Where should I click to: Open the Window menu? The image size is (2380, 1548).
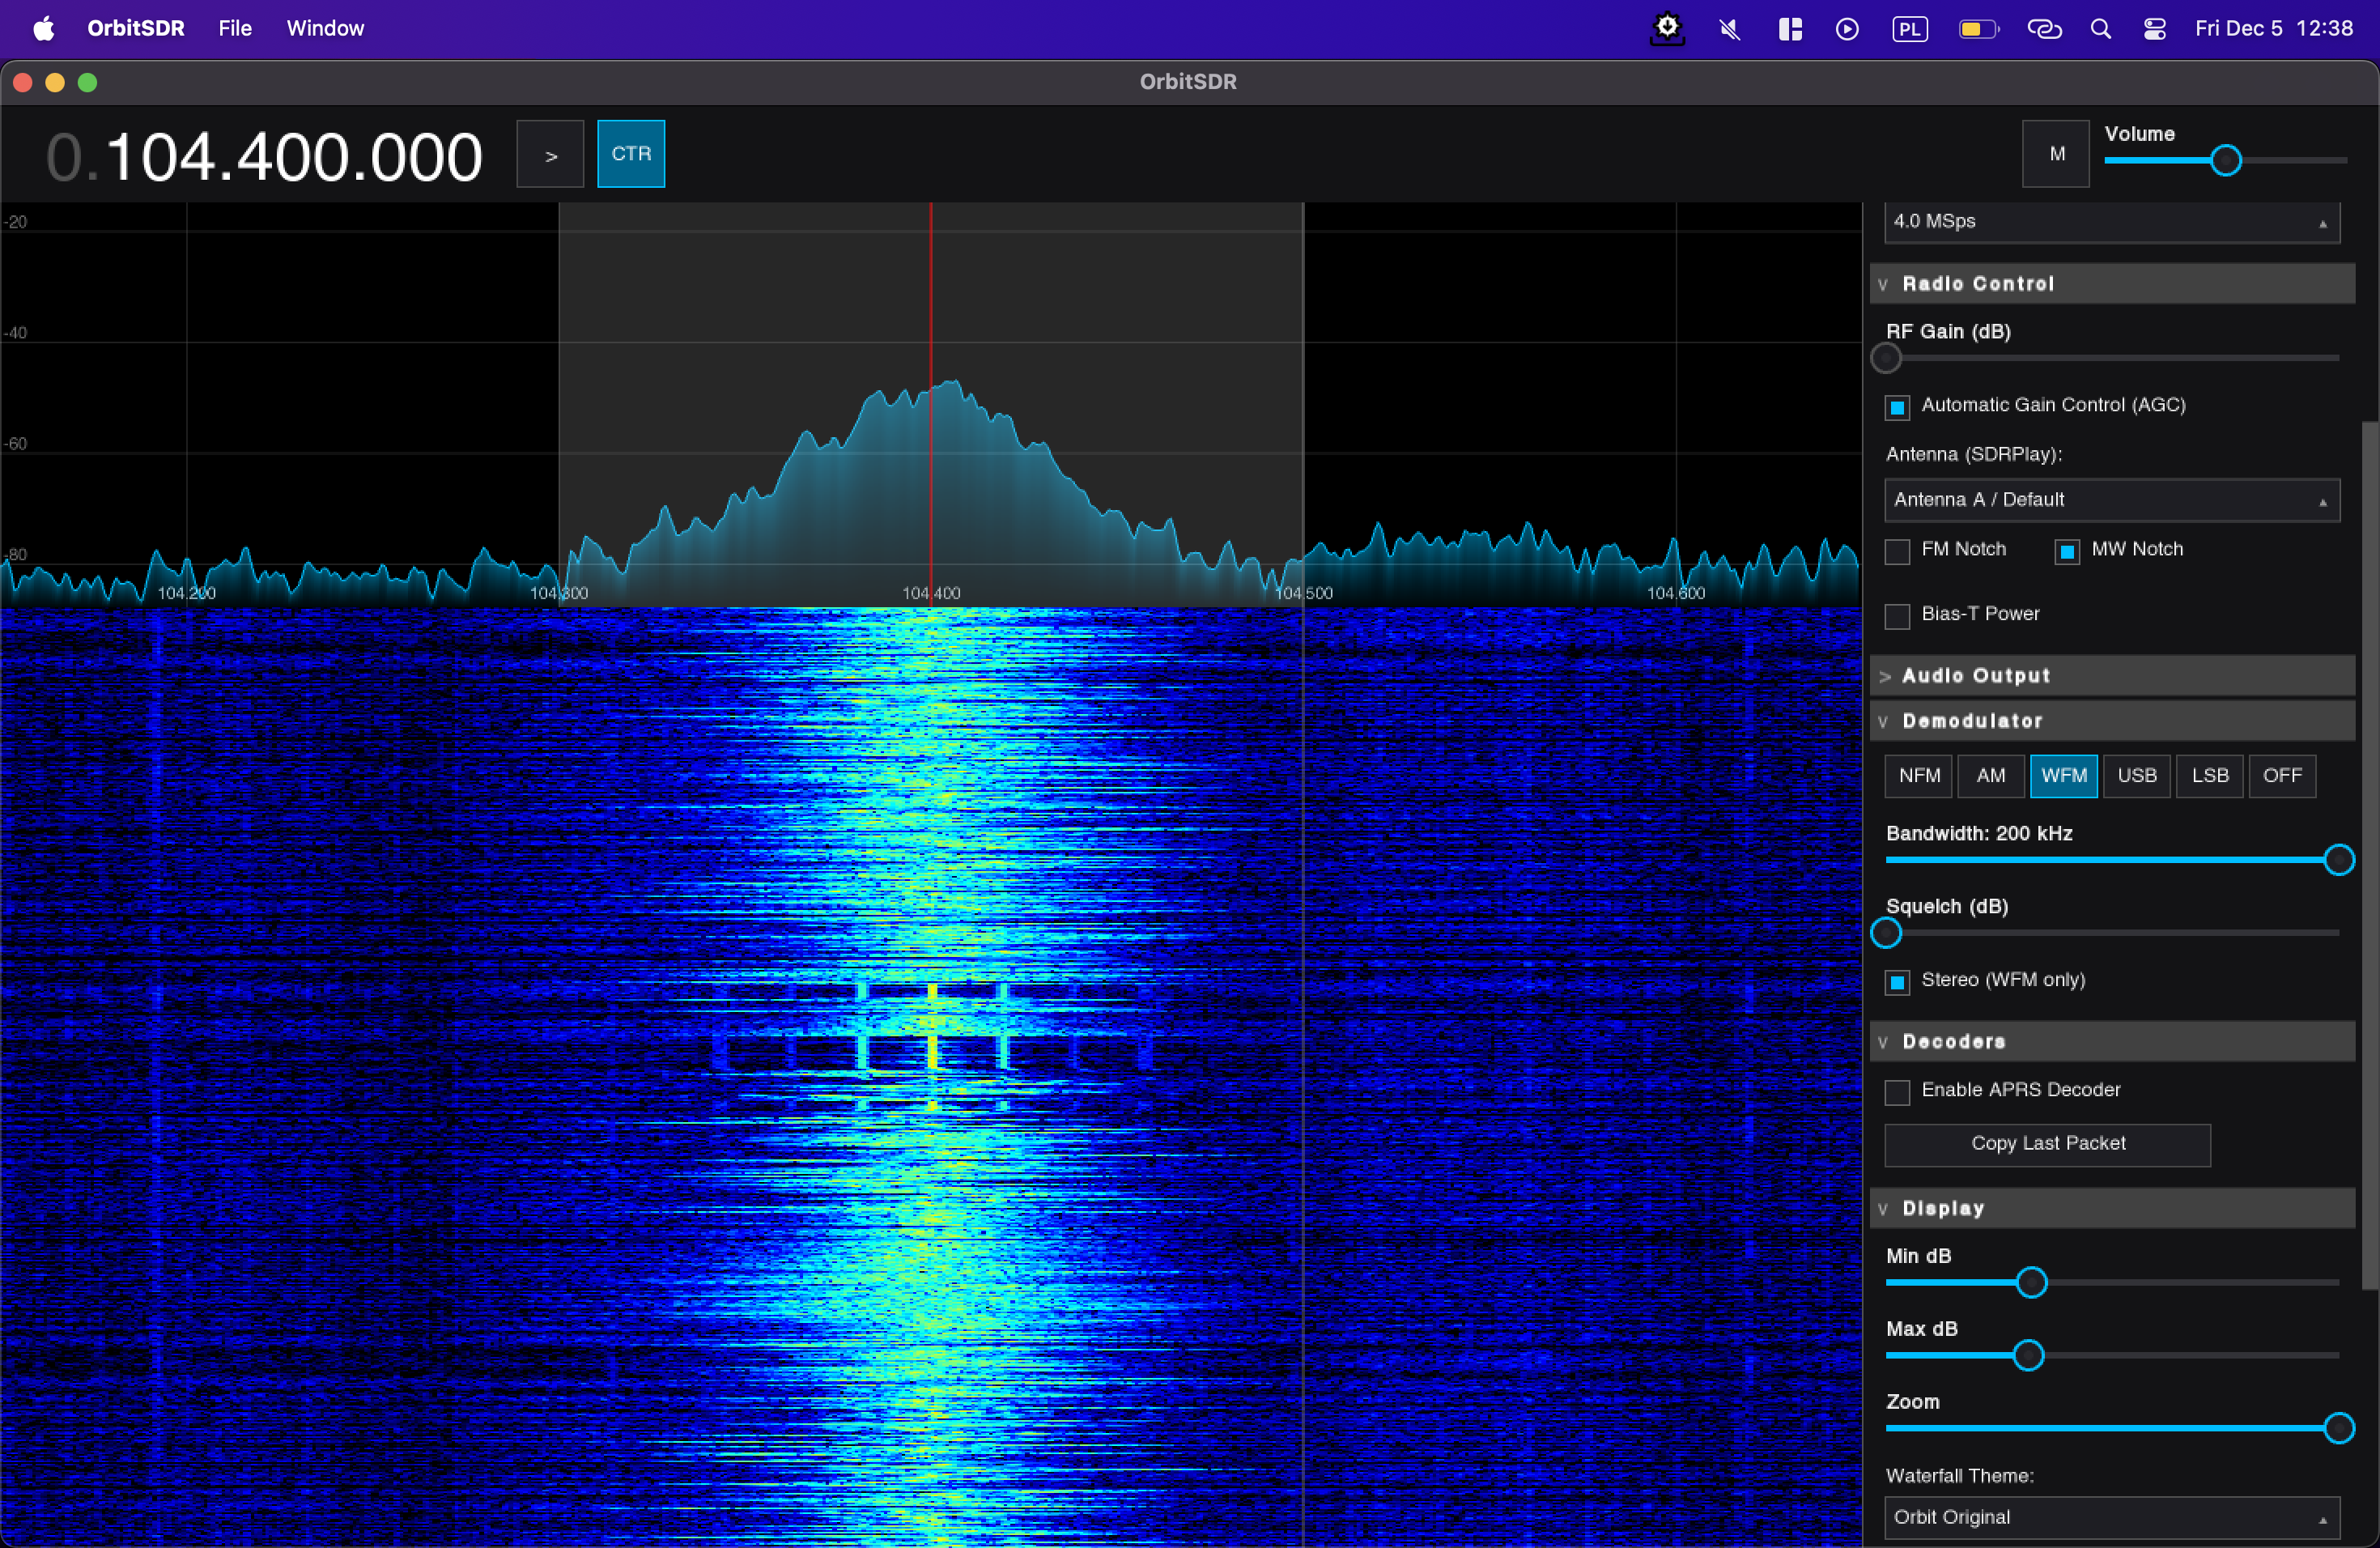[x=325, y=29]
